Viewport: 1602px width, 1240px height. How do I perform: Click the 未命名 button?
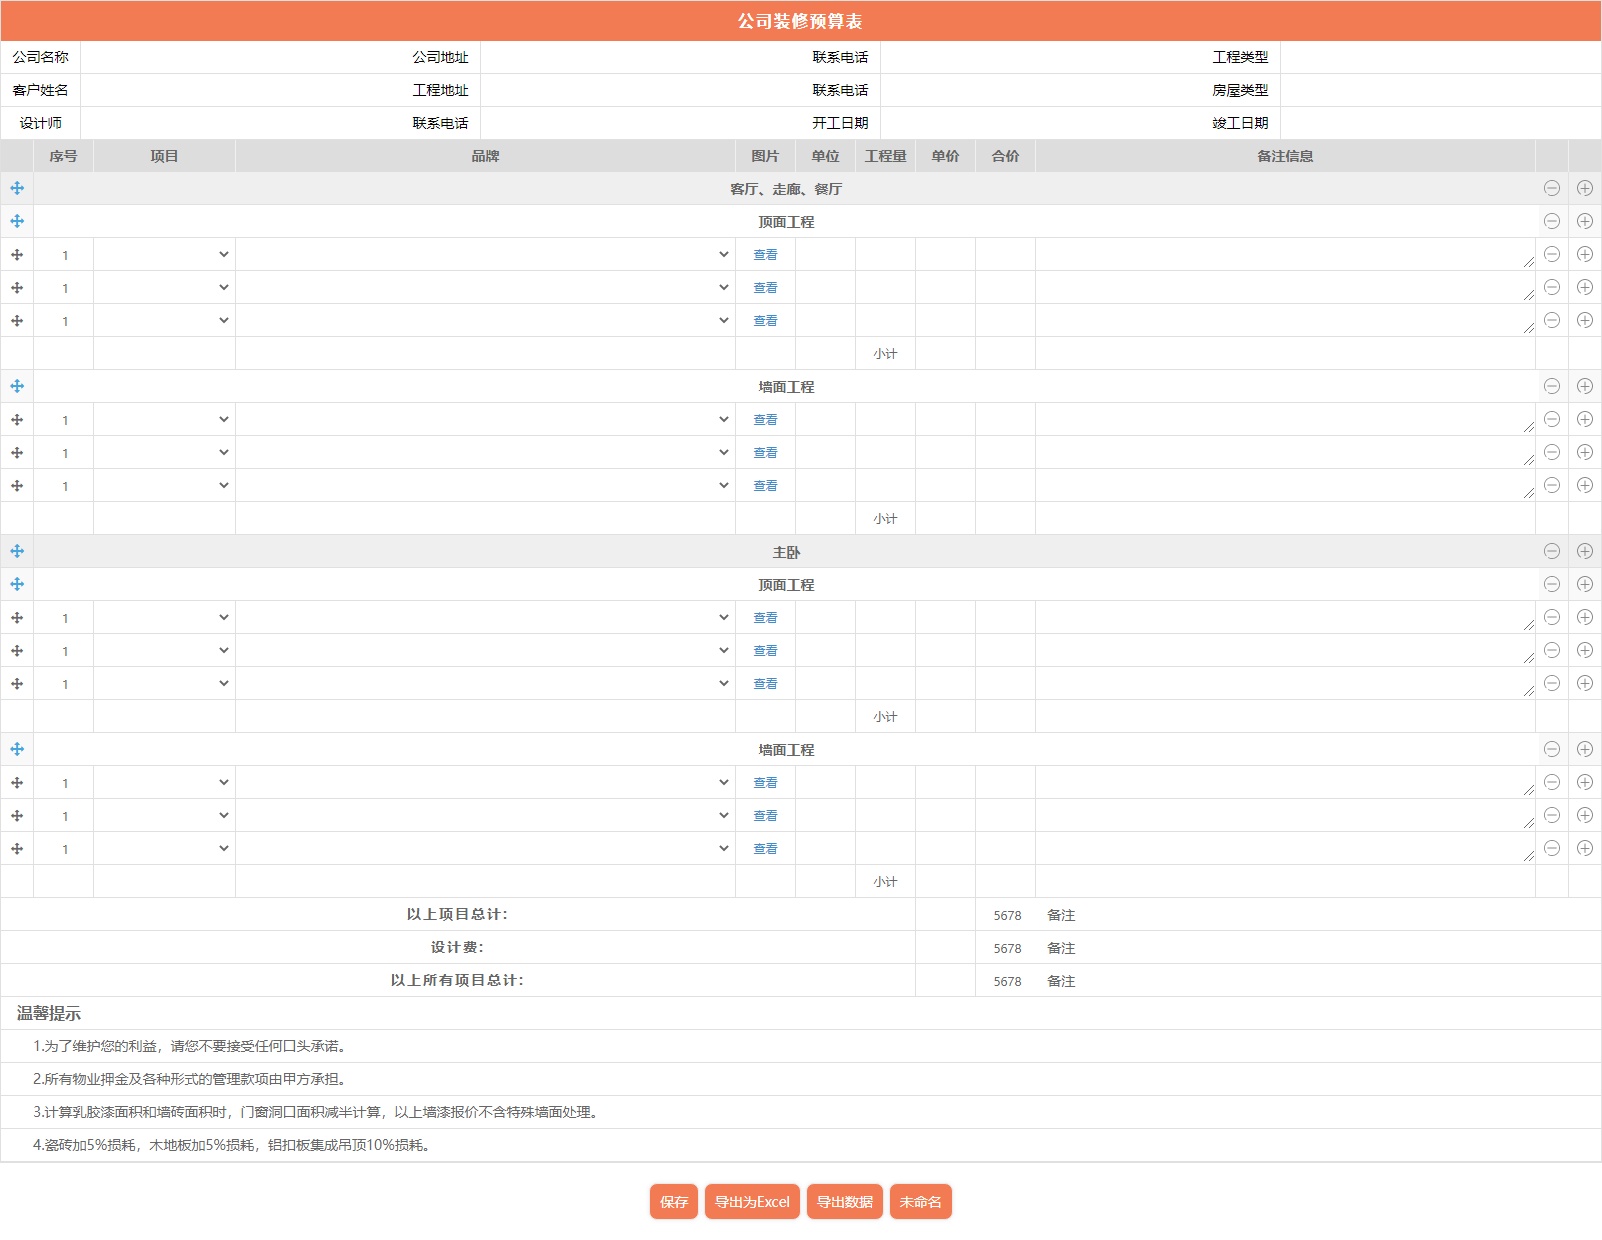coord(921,1202)
